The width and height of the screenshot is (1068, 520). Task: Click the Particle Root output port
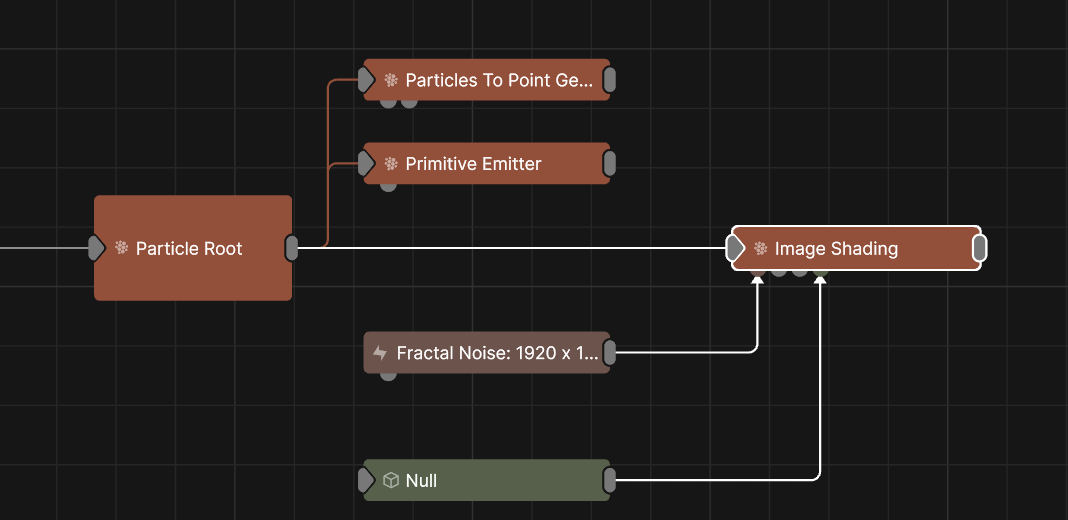pos(292,248)
